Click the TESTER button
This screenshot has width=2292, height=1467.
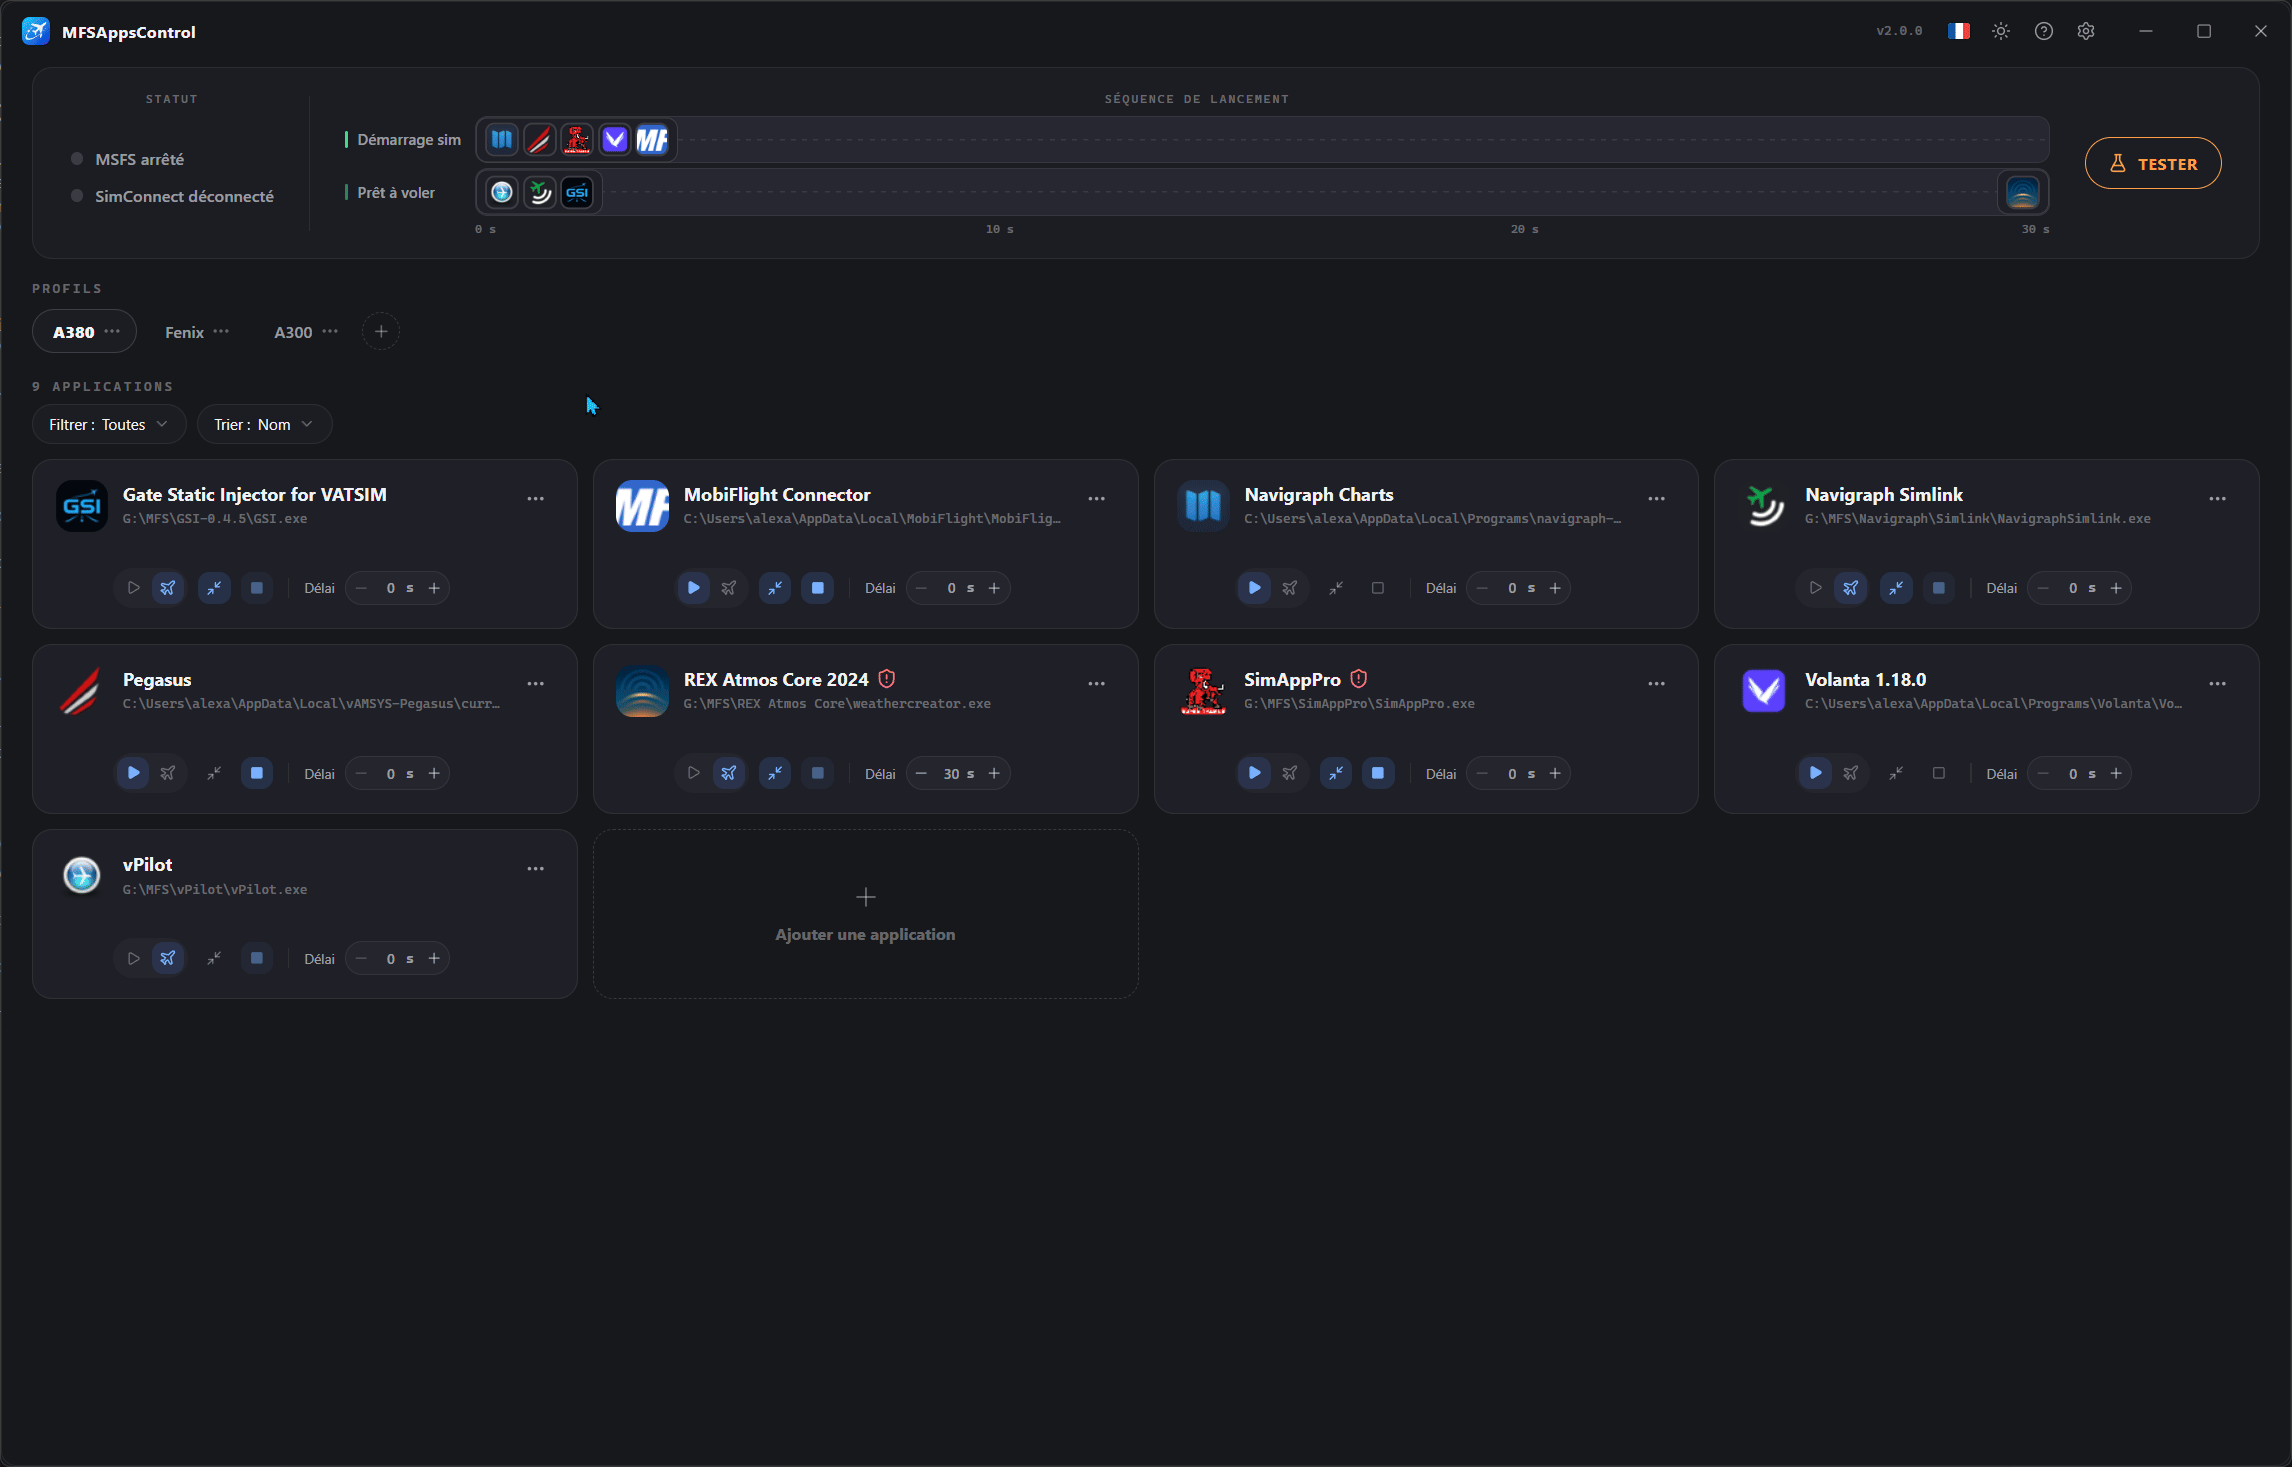point(2153,163)
